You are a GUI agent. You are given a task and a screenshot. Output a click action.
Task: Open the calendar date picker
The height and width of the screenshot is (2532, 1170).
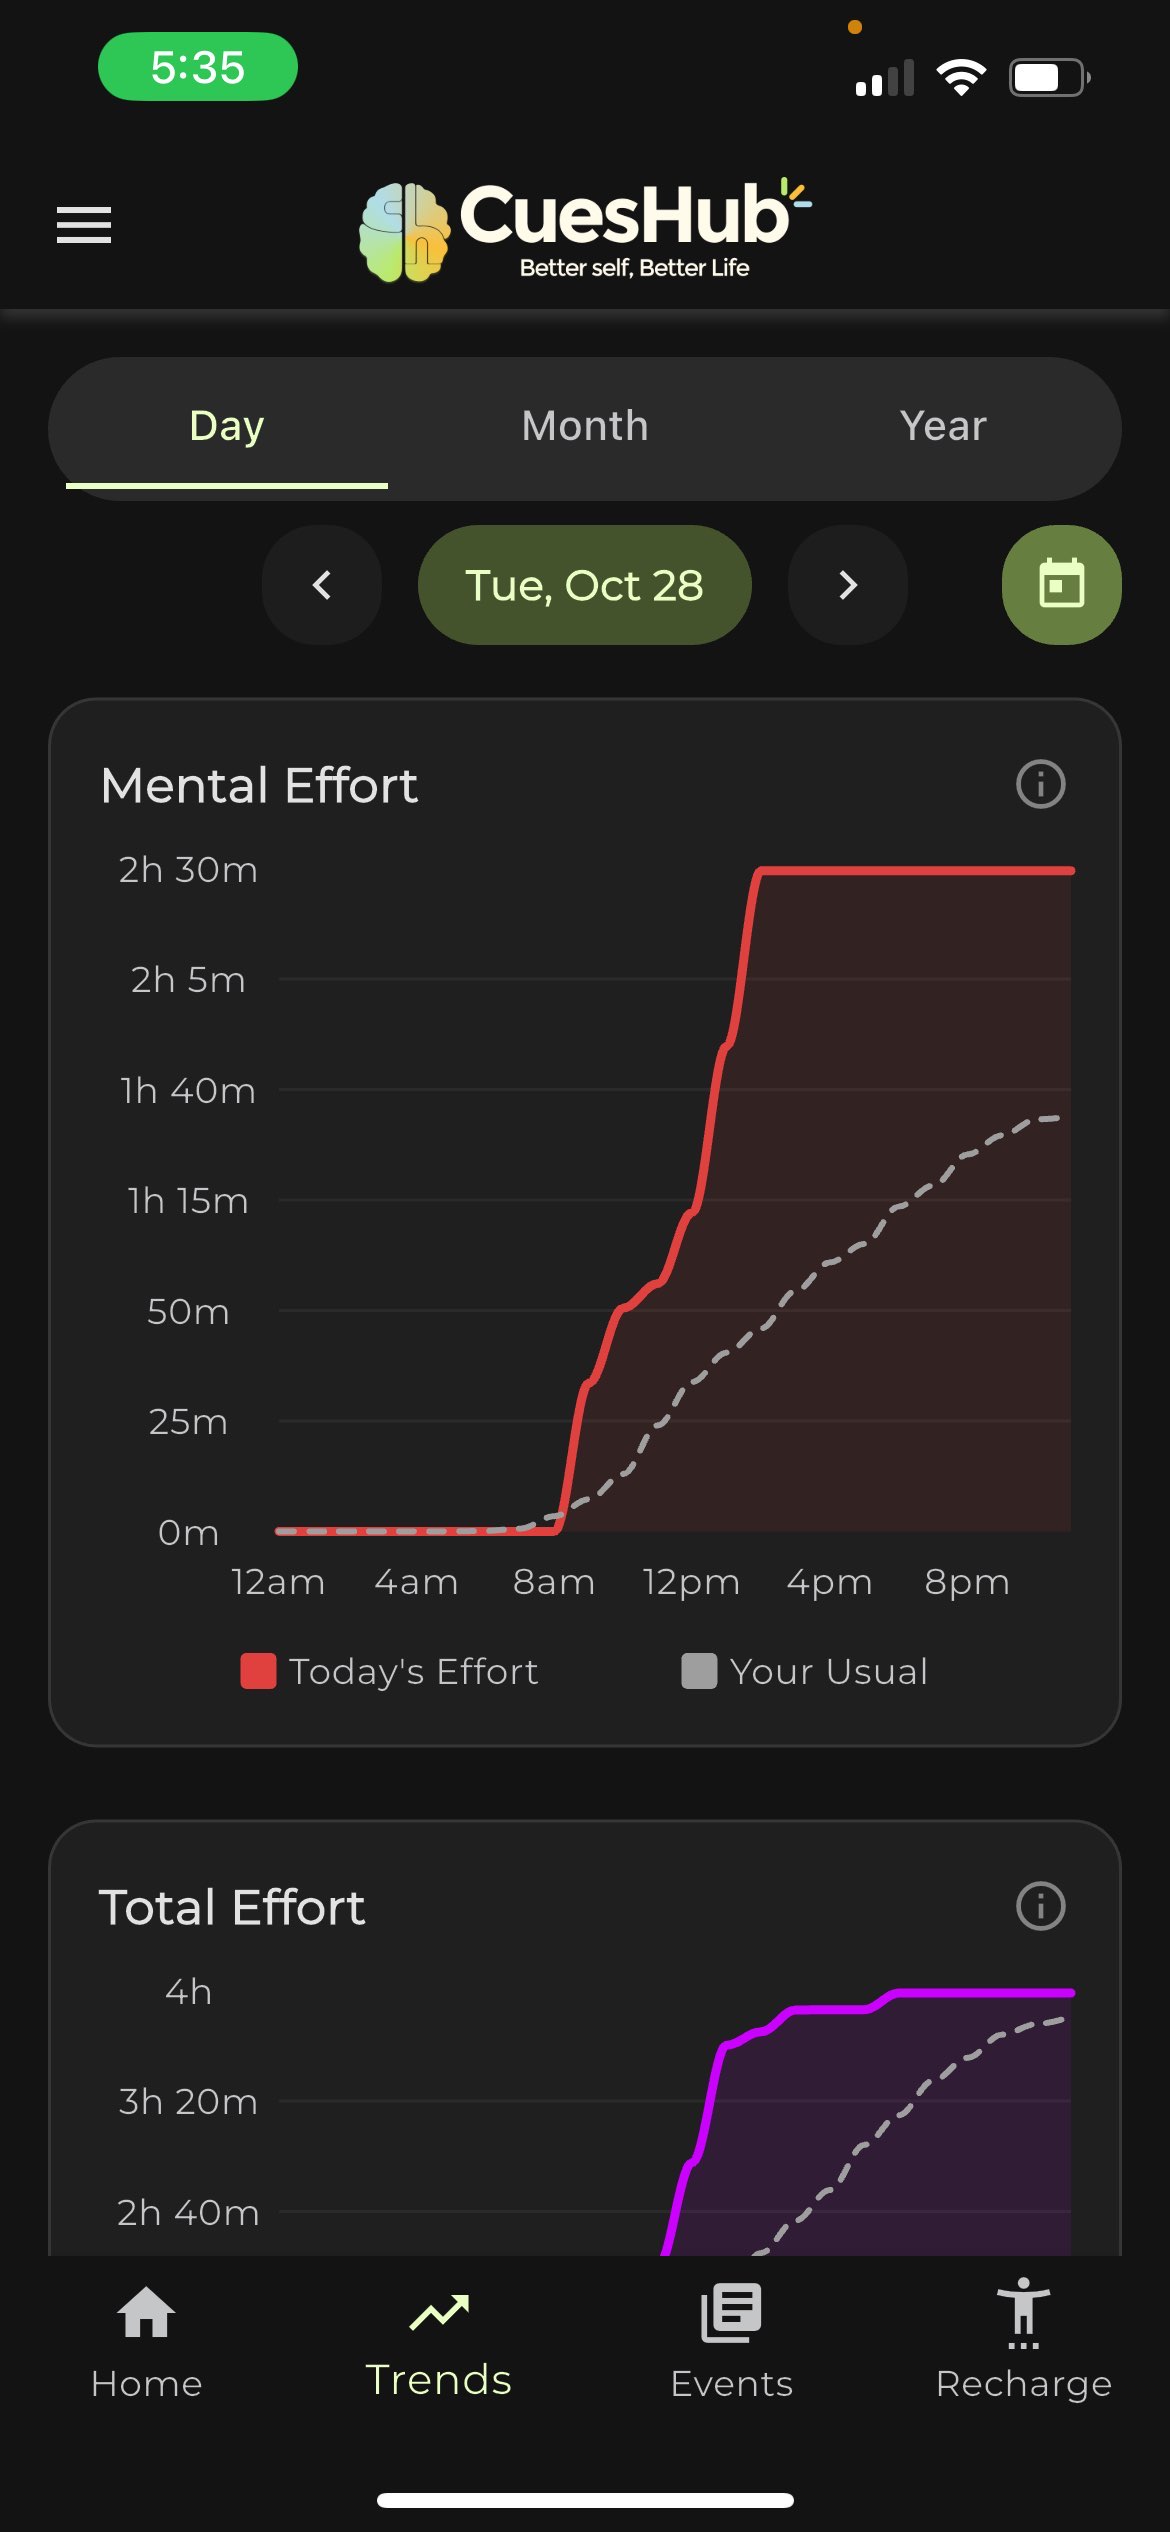click(1061, 585)
